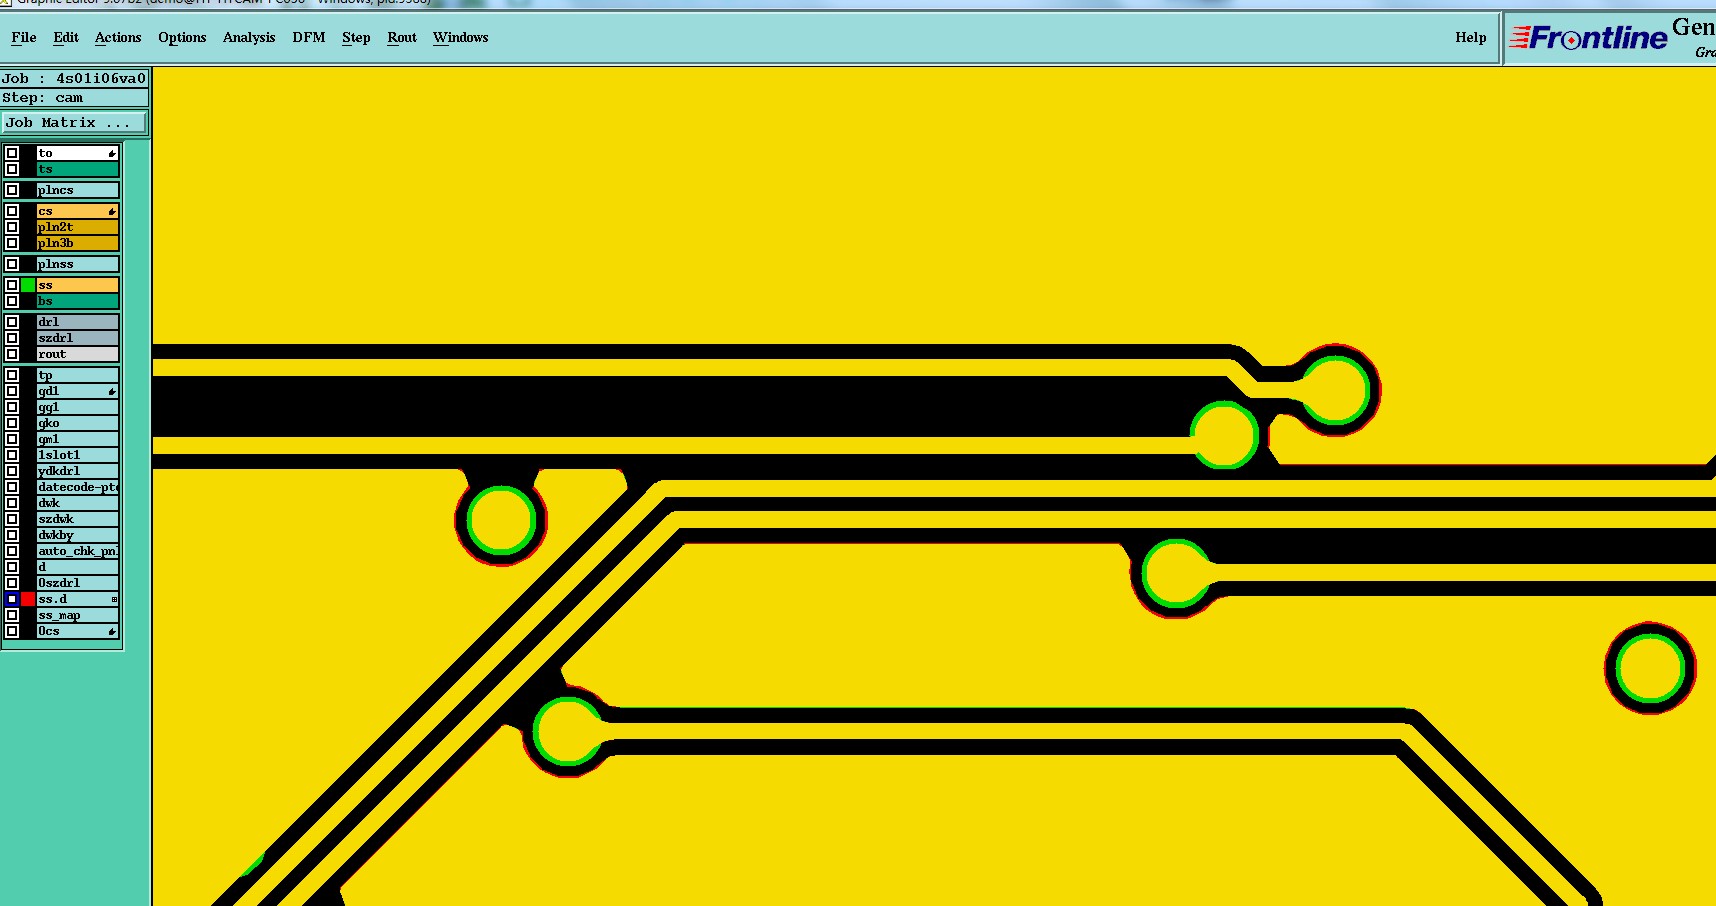Select the 'tp' layer name
The height and width of the screenshot is (906, 1716).
click(x=78, y=375)
